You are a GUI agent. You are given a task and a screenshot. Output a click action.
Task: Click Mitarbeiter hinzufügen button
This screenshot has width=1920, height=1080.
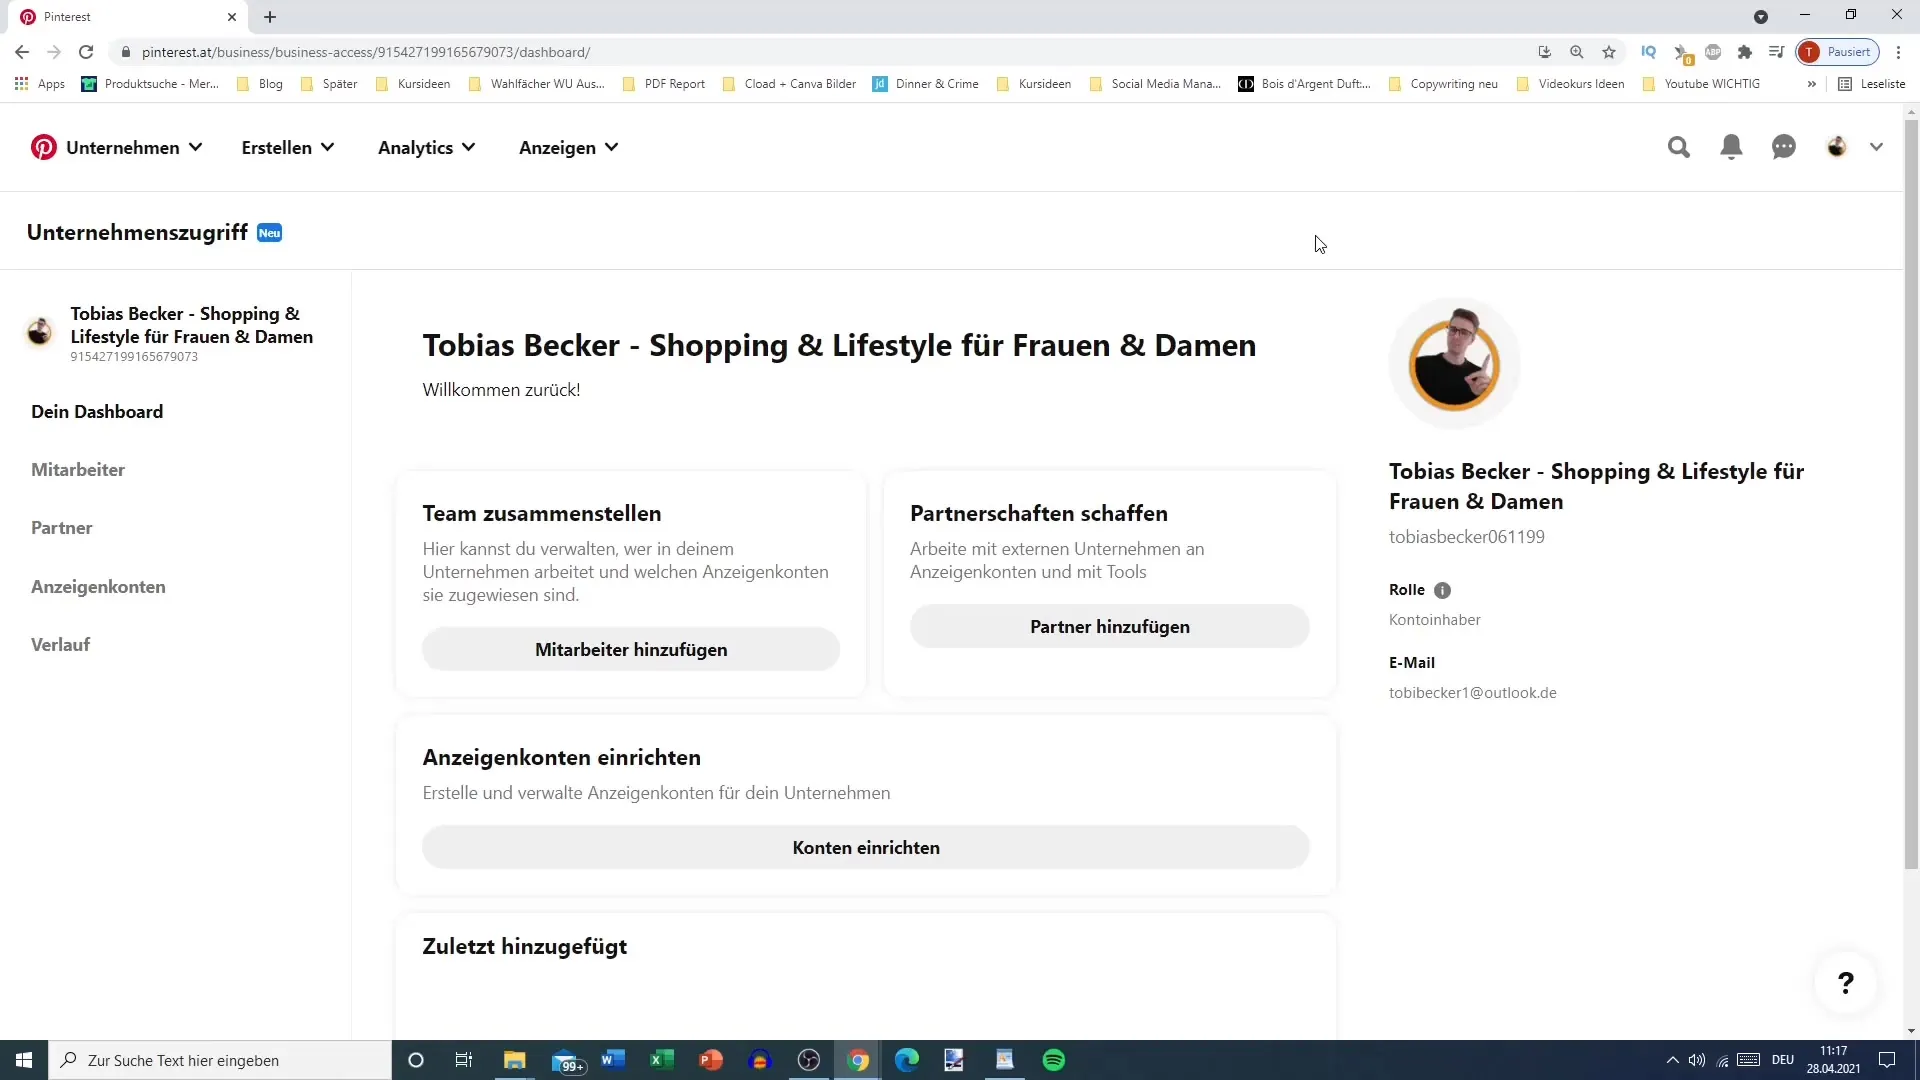tap(632, 649)
